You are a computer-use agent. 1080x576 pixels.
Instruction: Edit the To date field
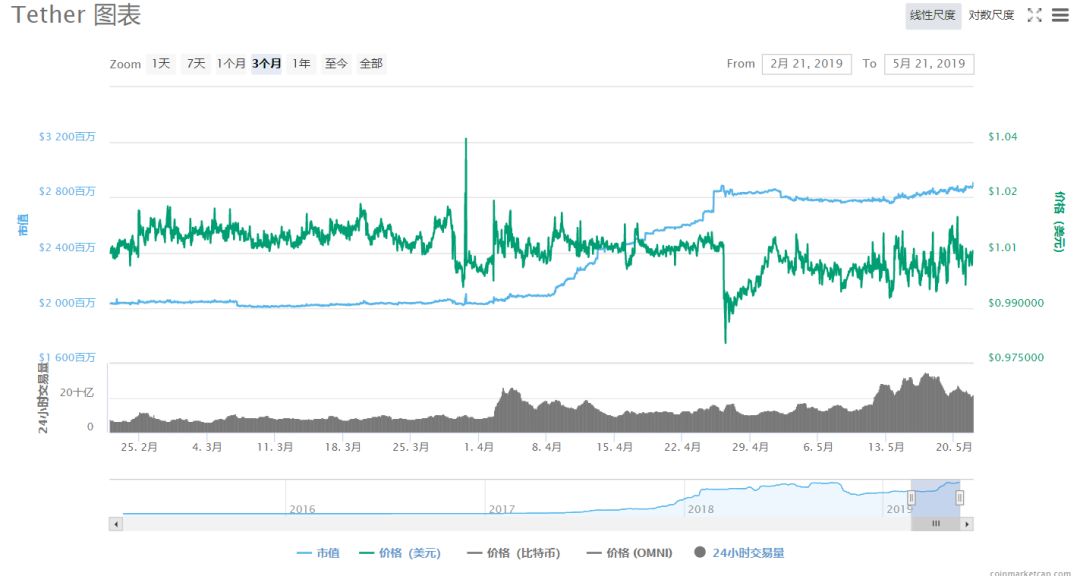pos(928,63)
